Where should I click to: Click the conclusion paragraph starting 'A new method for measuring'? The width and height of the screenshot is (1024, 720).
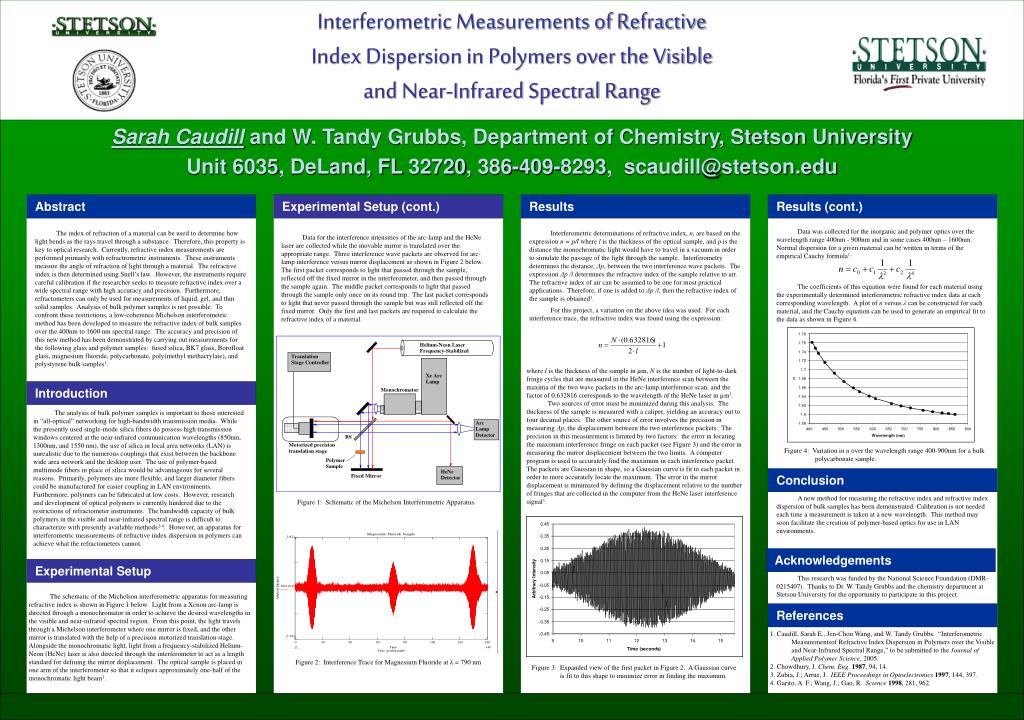(882, 514)
